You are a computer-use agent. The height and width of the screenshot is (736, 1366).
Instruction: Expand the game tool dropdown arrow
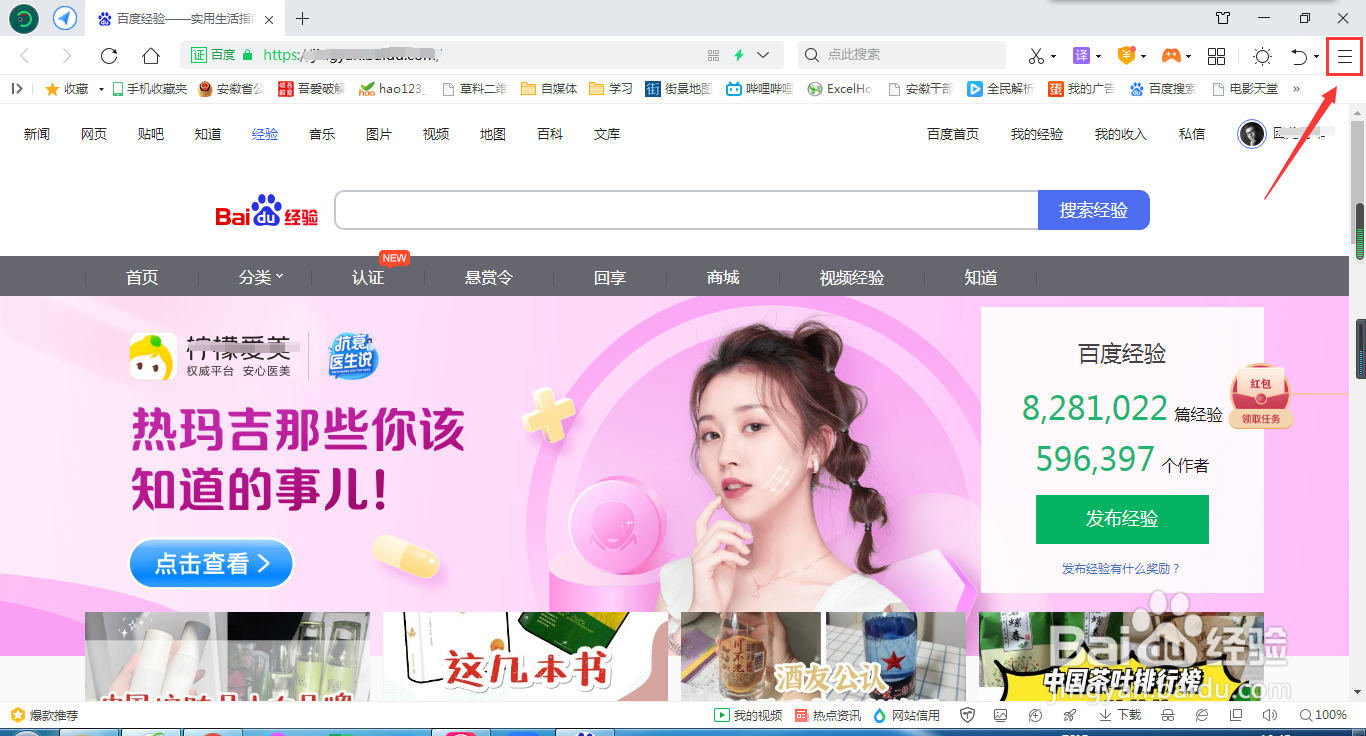coord(1188,57)
